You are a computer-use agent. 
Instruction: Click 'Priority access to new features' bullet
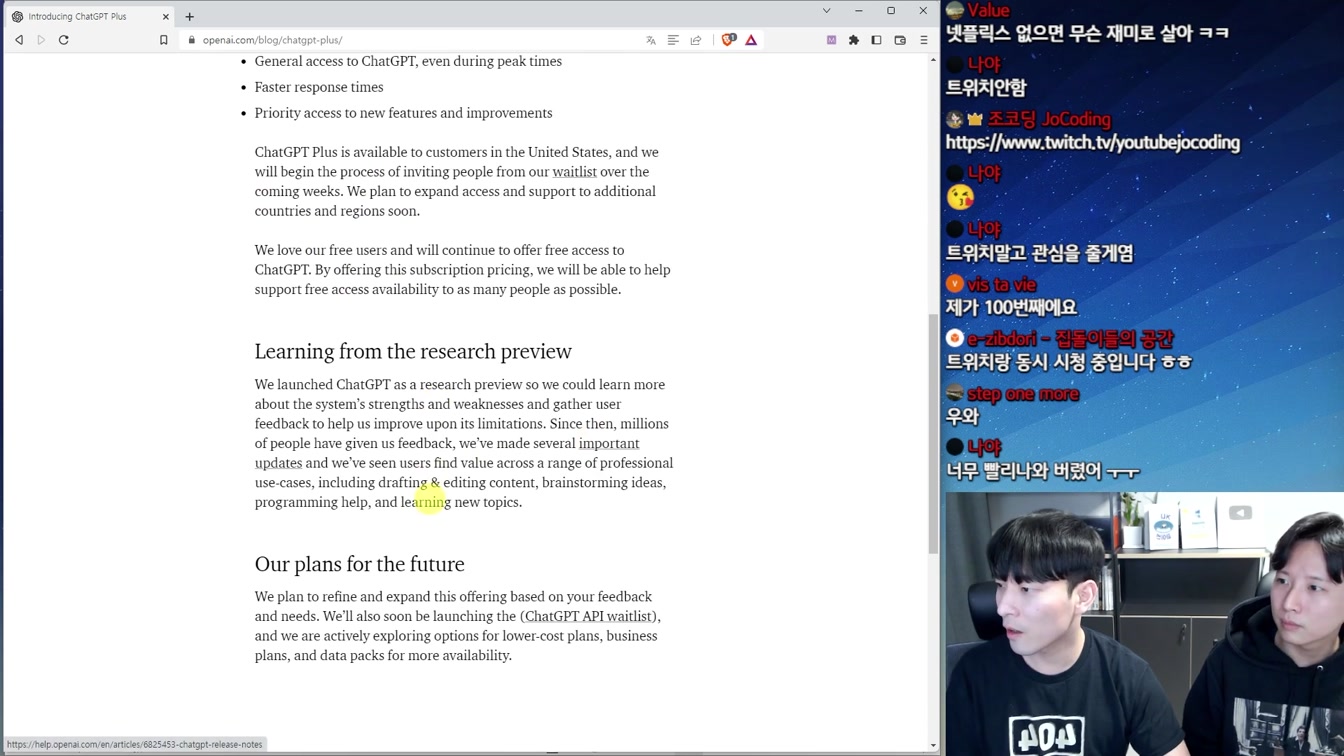pyautogui.click(x=403, y=113)
